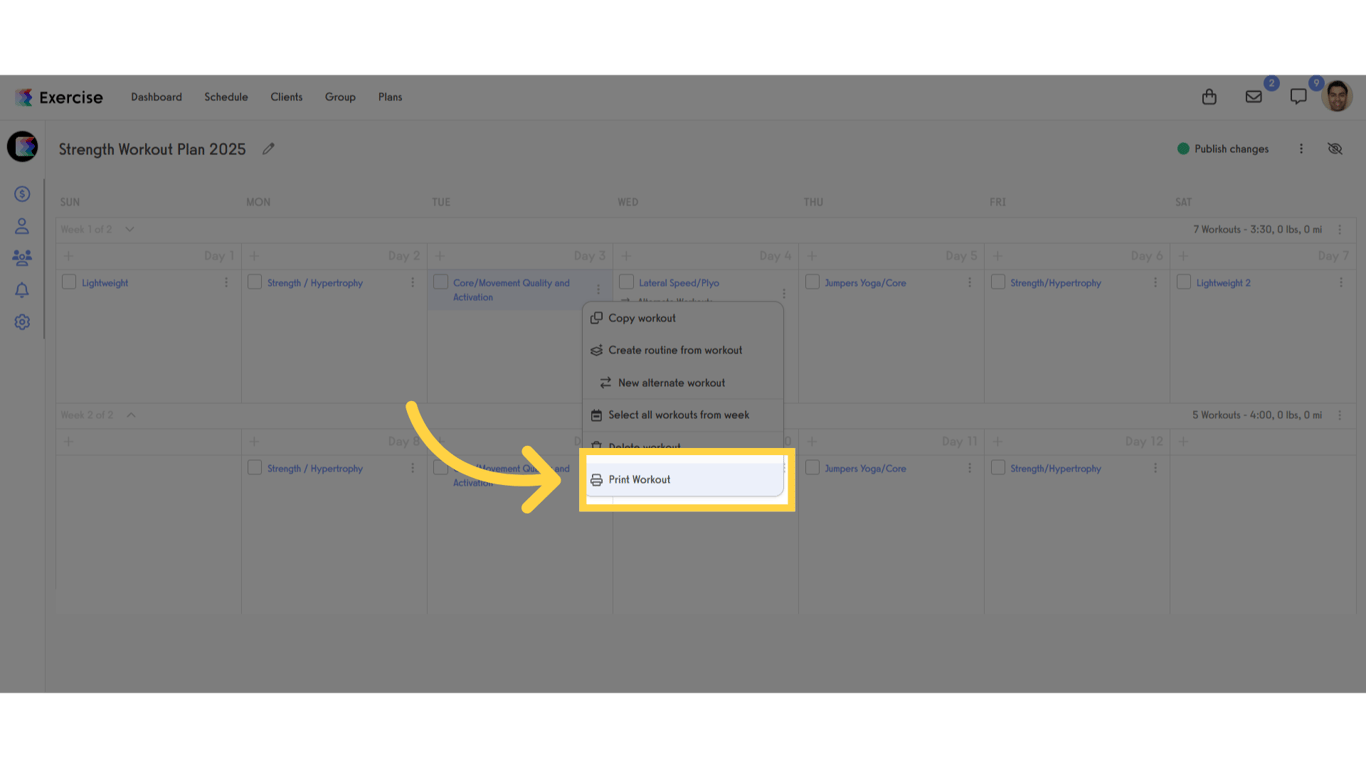This screenshot has width=1366, height=768.
Task: Toggle the plan visibility eye icon
Action: pyautogui.click(x=1335, y=149)
